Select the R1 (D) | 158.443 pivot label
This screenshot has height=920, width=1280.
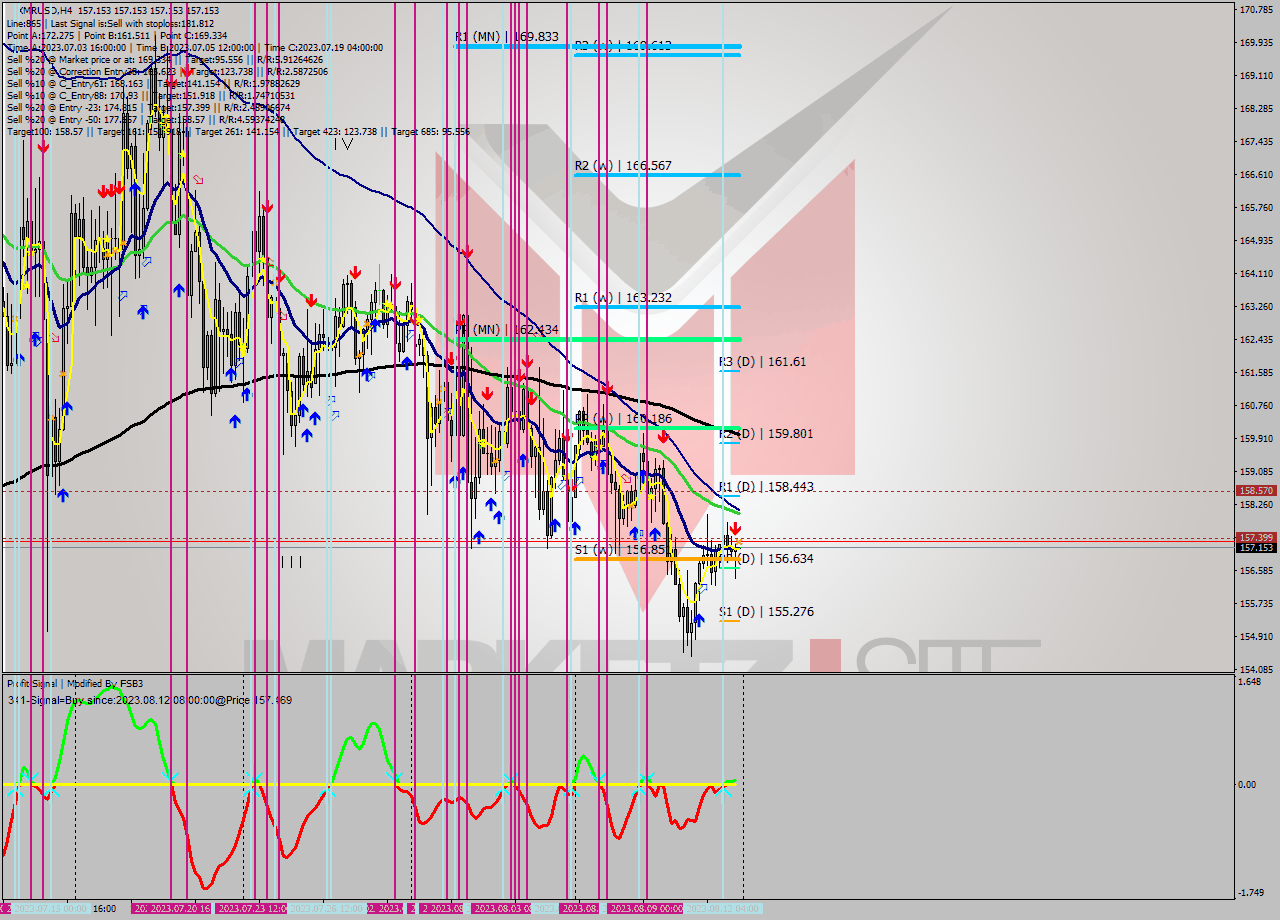click(766, 486)
